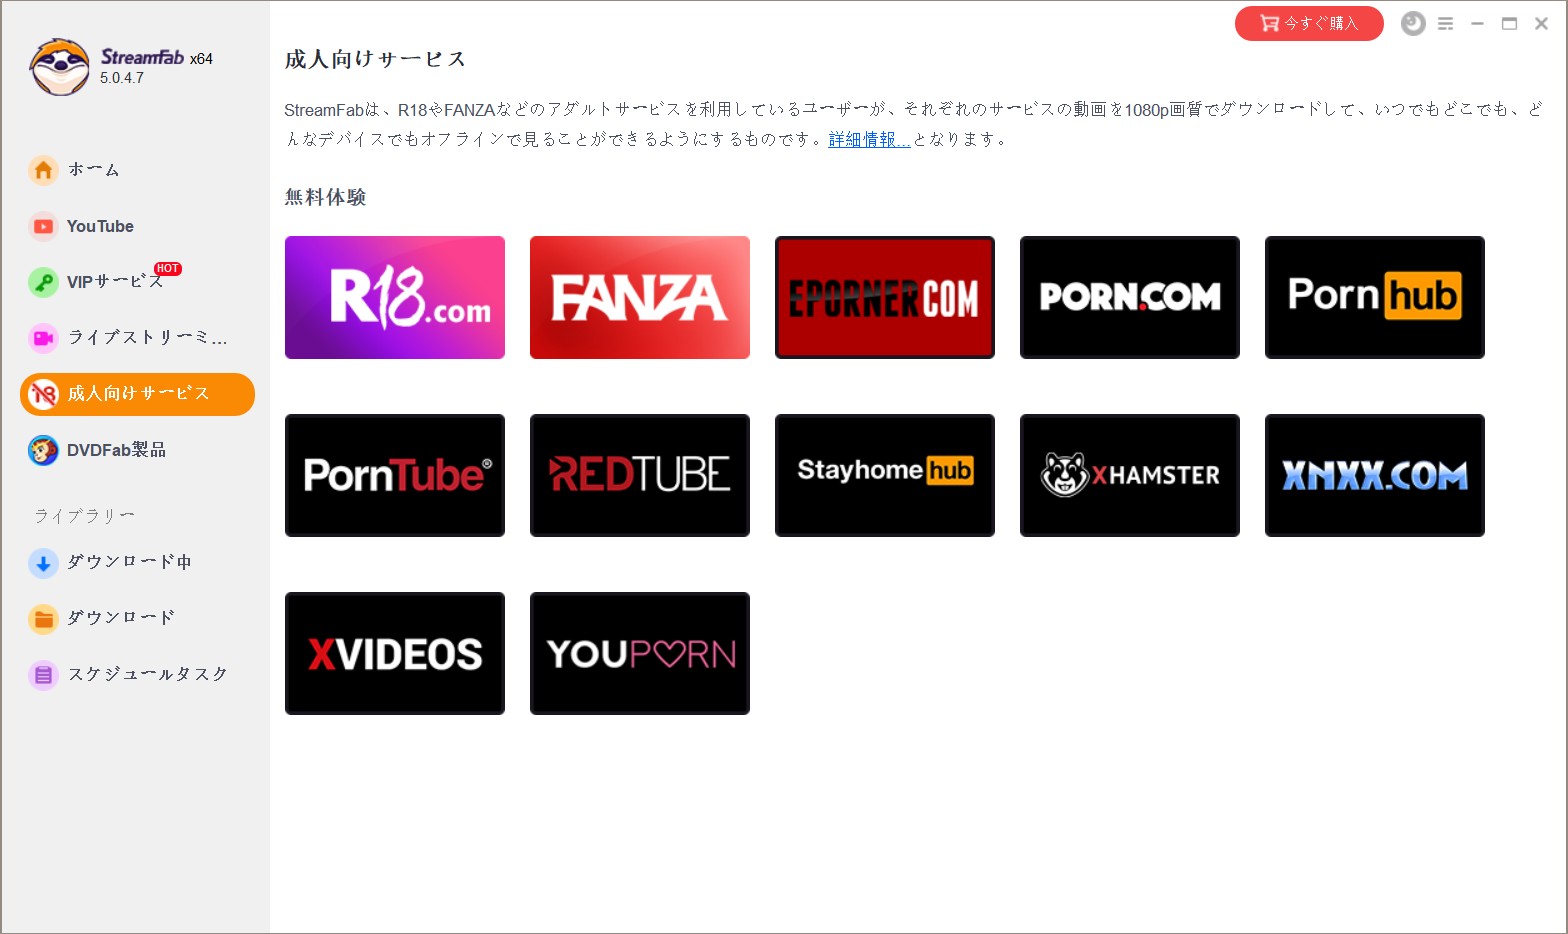
Task: Open the hamburger menu in title bar
Action: (x=1445, y=23)
